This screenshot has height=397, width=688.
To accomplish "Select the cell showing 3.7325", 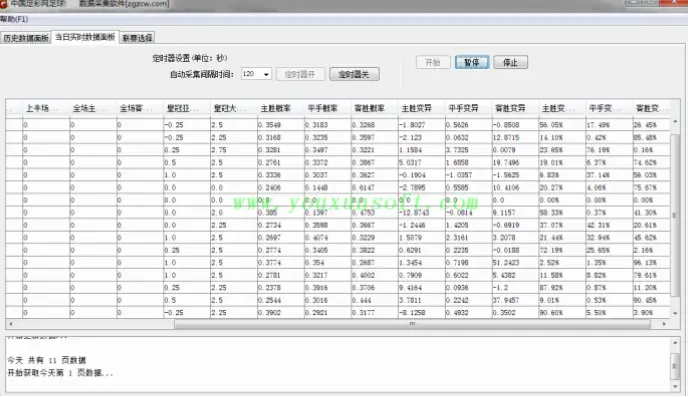I will pos(468,150).
